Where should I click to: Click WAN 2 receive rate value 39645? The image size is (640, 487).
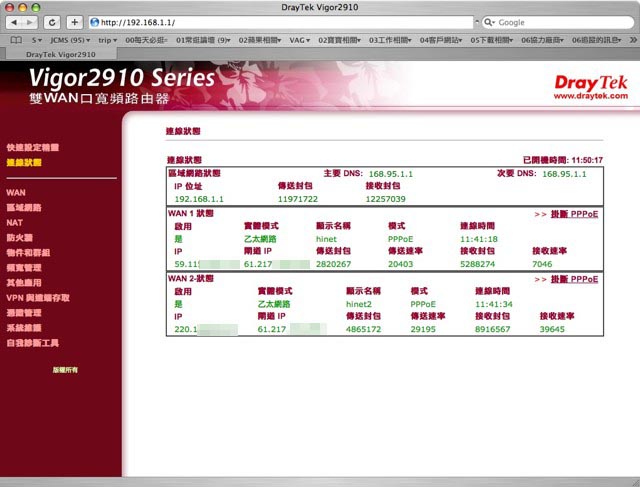552,329
